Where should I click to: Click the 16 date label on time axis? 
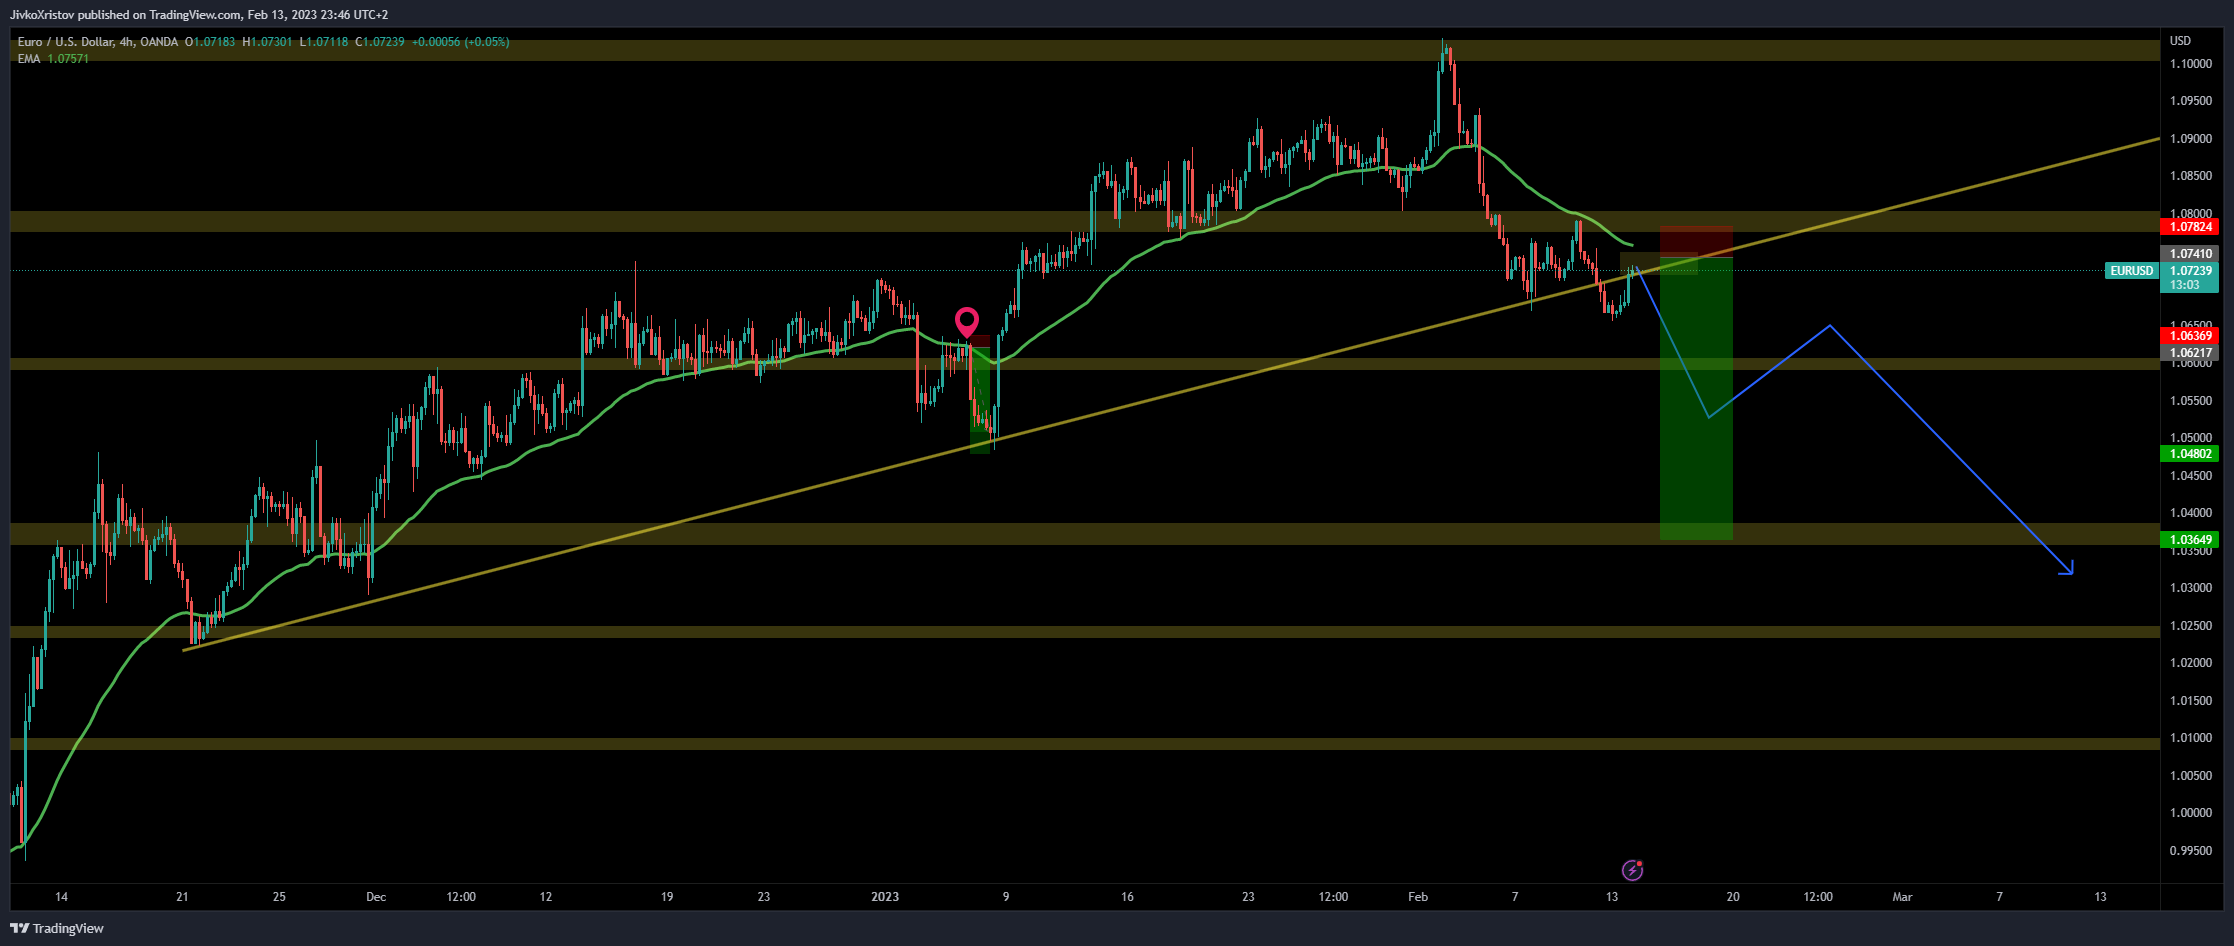pyautogui.click(x=1127, y=897)
